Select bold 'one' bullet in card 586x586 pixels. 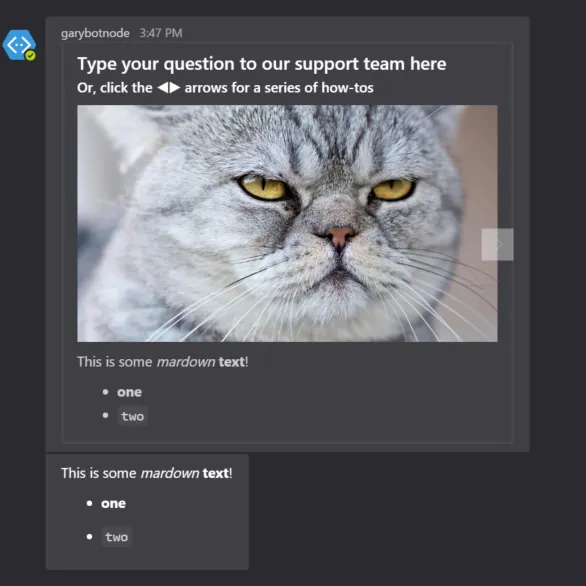(129, 392)
